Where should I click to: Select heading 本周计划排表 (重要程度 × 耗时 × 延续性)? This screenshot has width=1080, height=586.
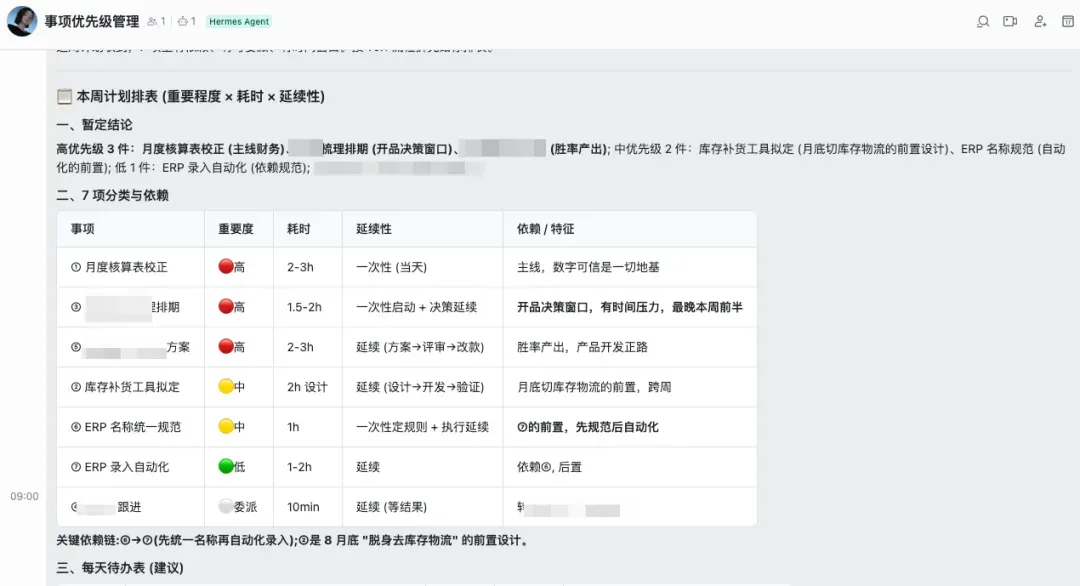[x=200, y=96]
